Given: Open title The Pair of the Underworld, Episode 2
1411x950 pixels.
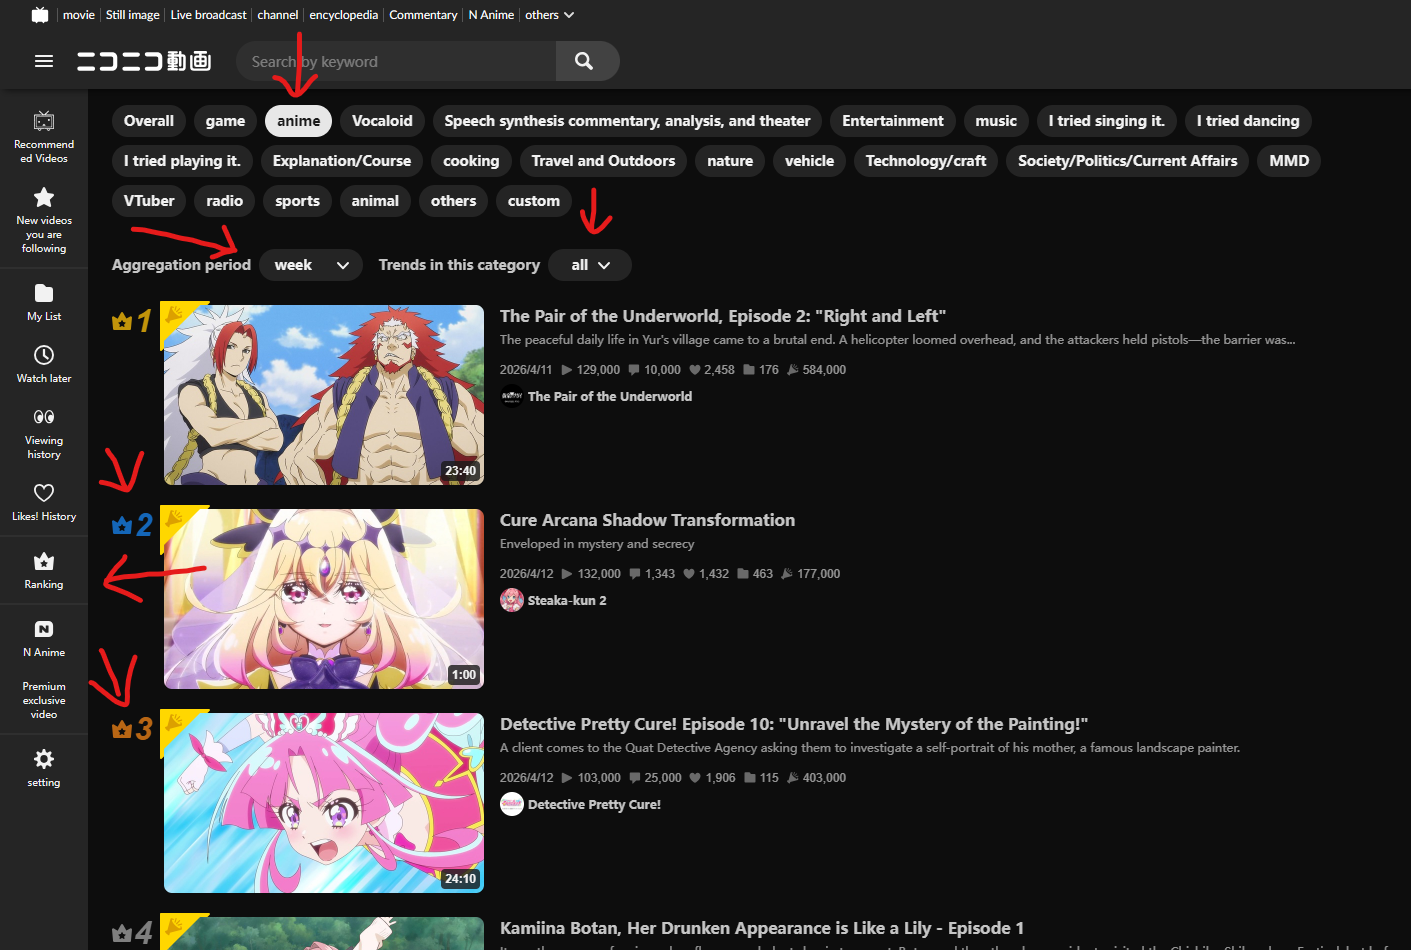Looking at the screenshot, I should point(723,316).
